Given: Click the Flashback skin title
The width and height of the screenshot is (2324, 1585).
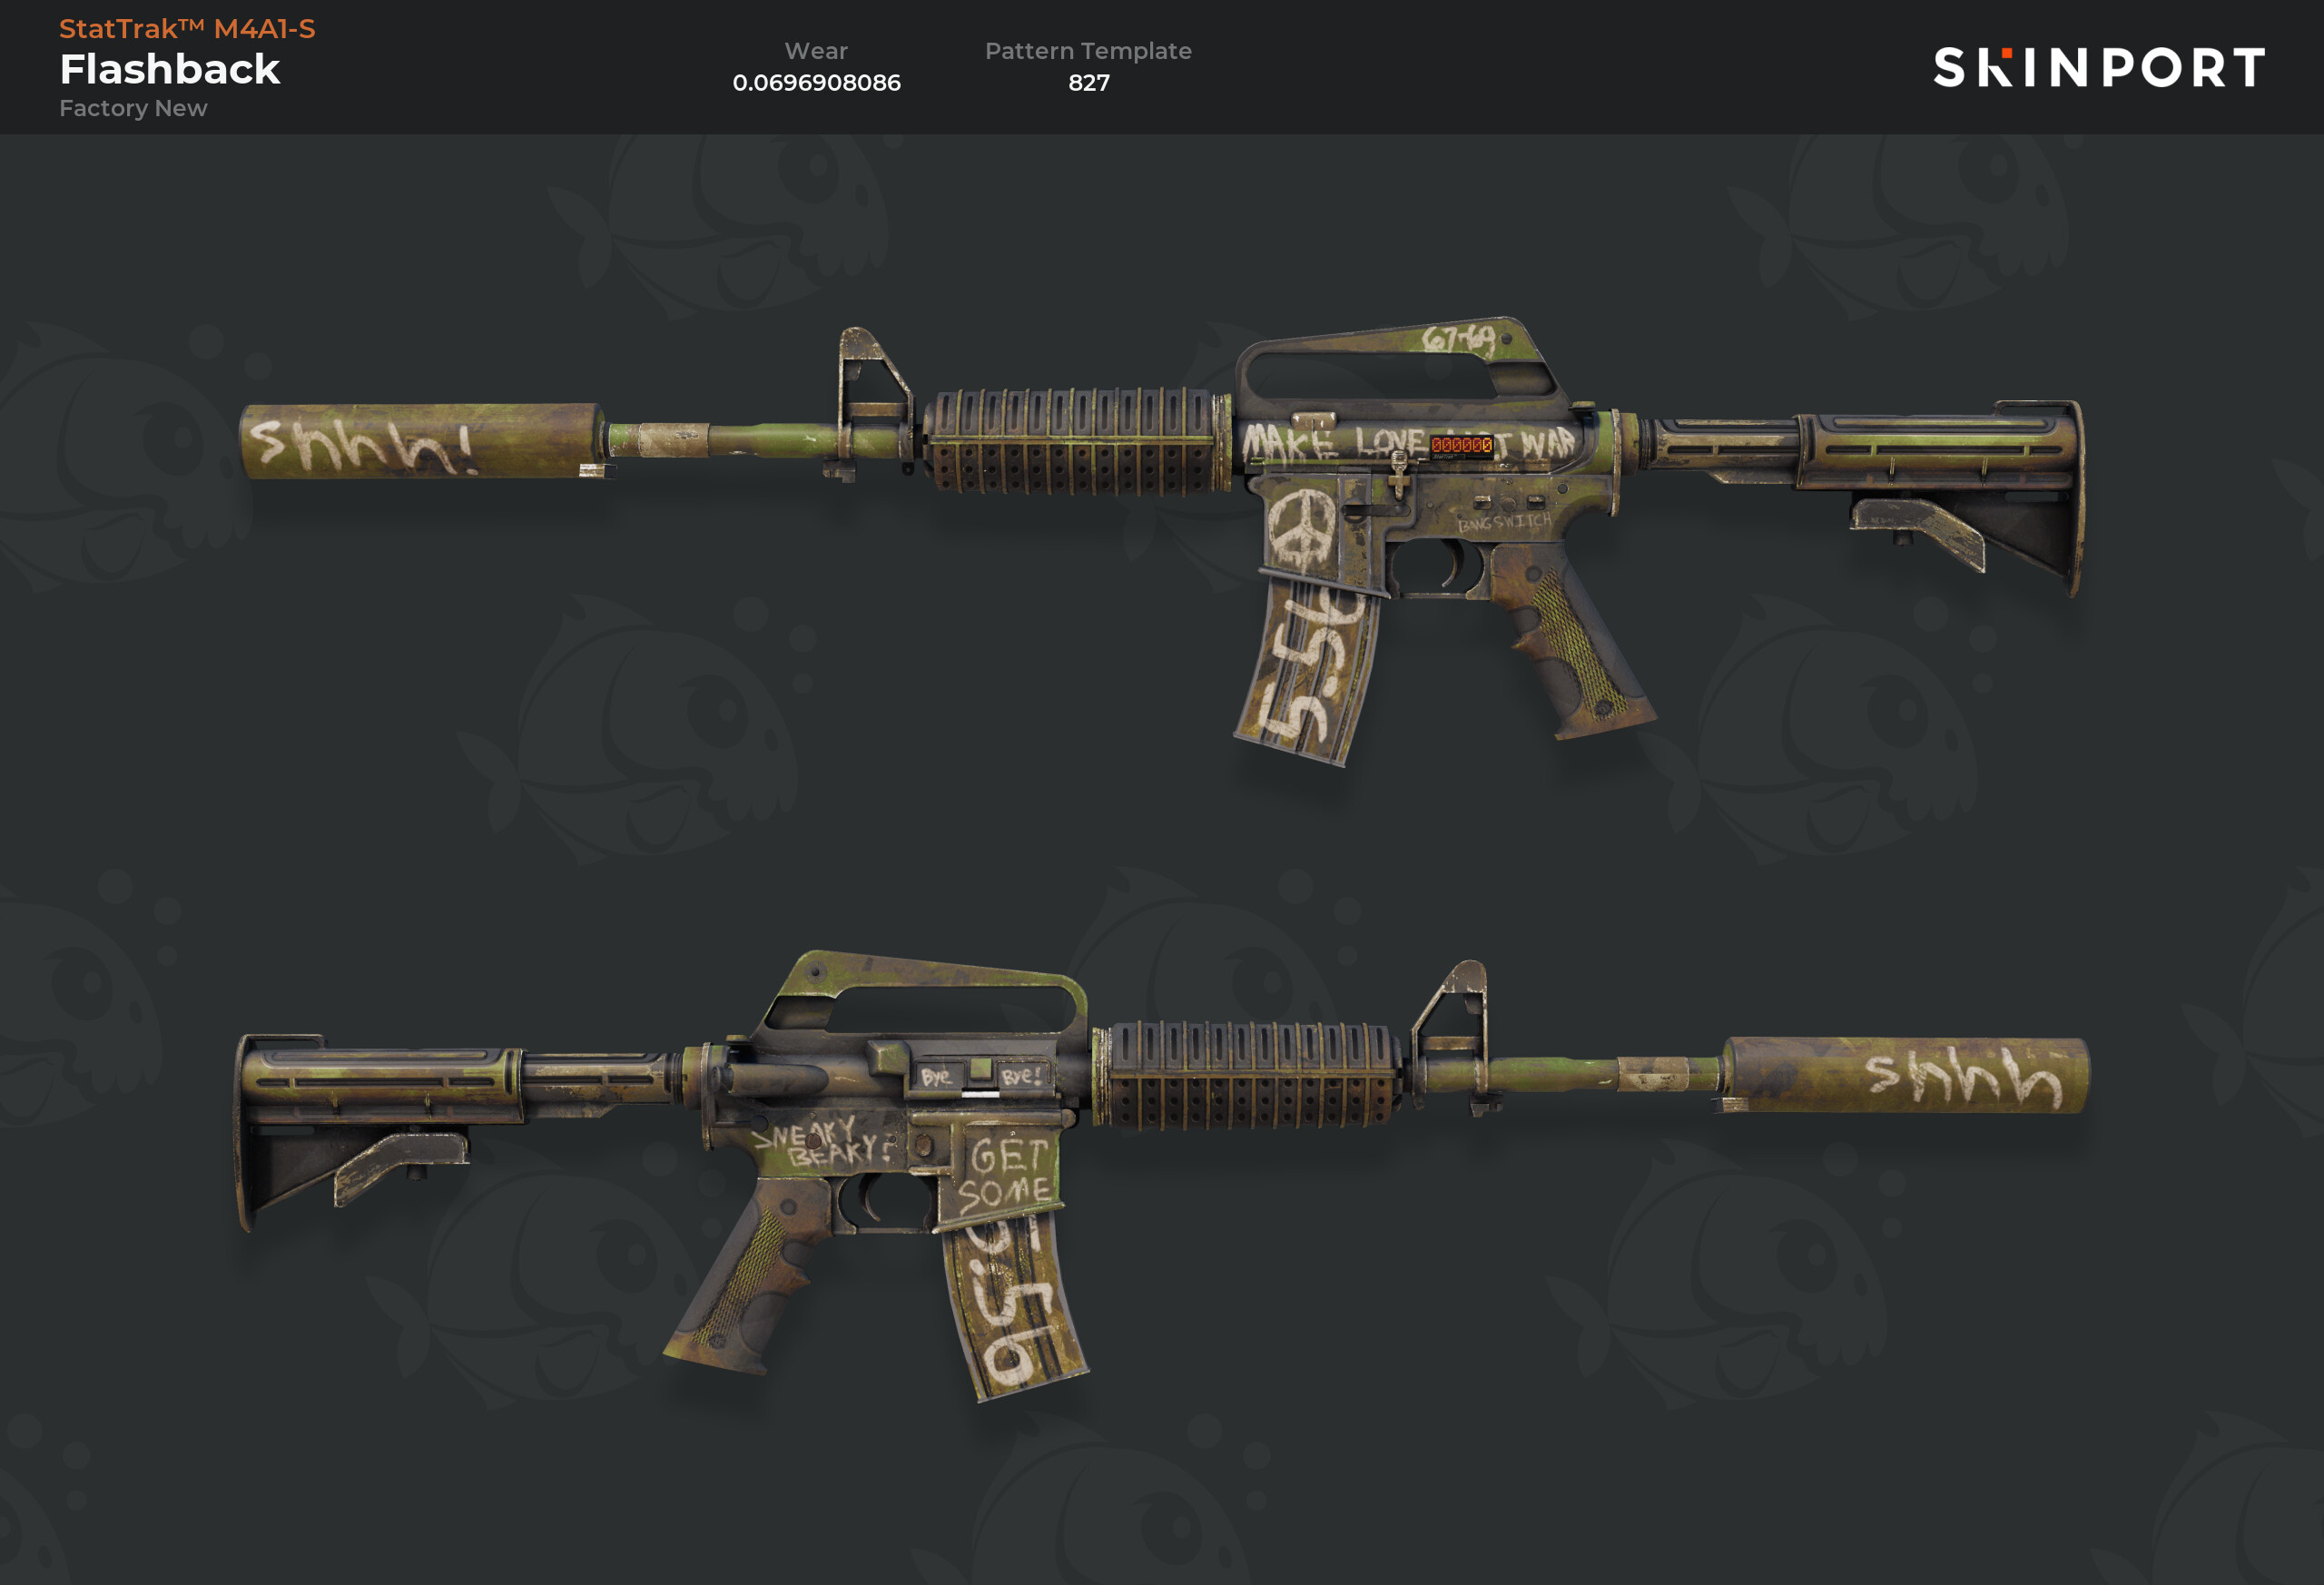Looking at the screenshot, I should tap(170, 69).
